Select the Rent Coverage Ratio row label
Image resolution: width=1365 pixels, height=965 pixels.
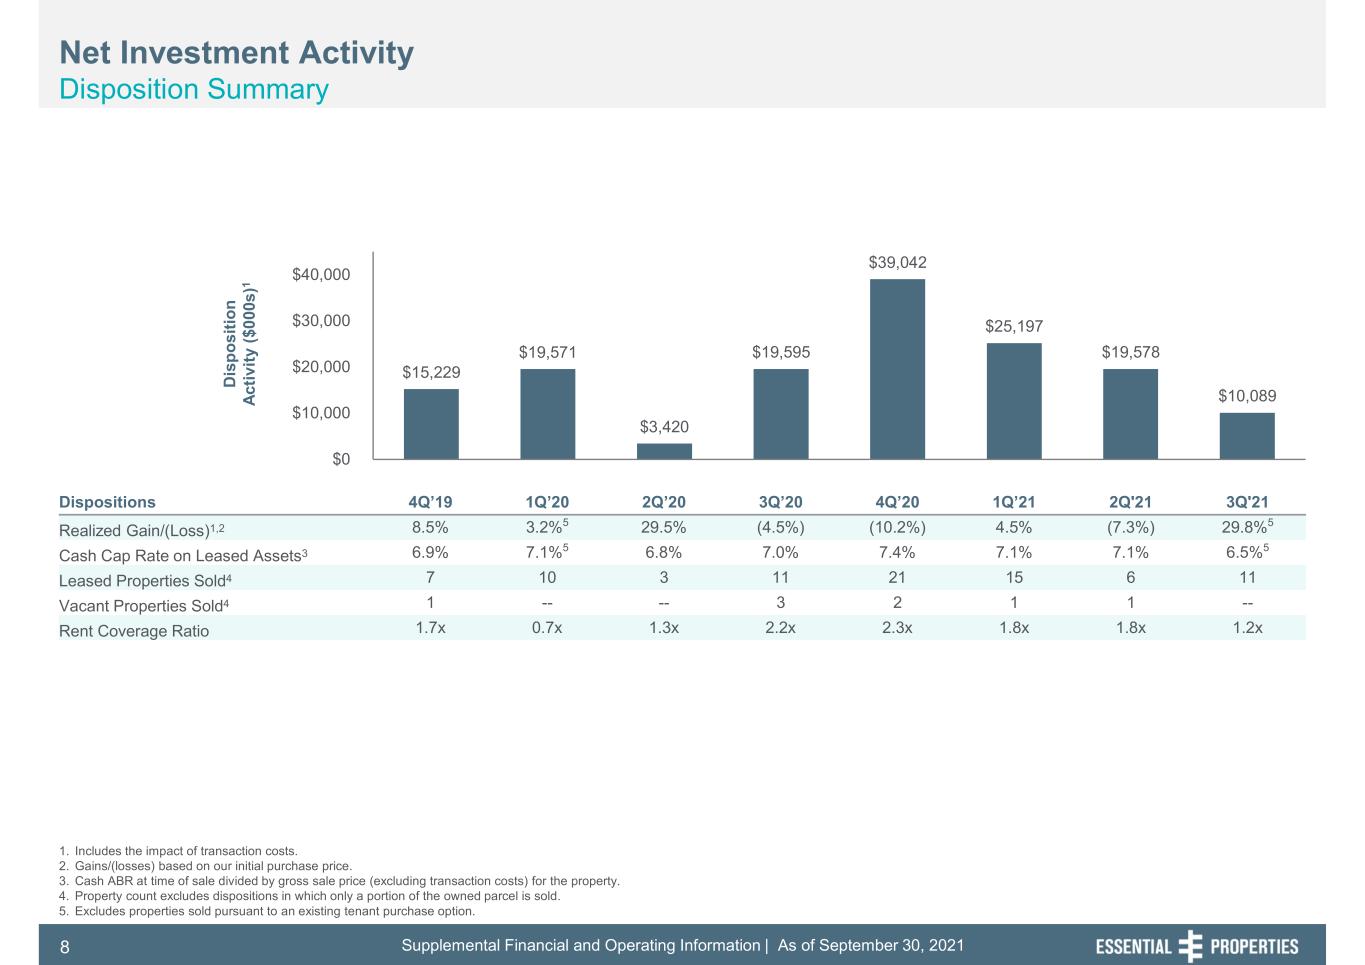coord(134,631)
